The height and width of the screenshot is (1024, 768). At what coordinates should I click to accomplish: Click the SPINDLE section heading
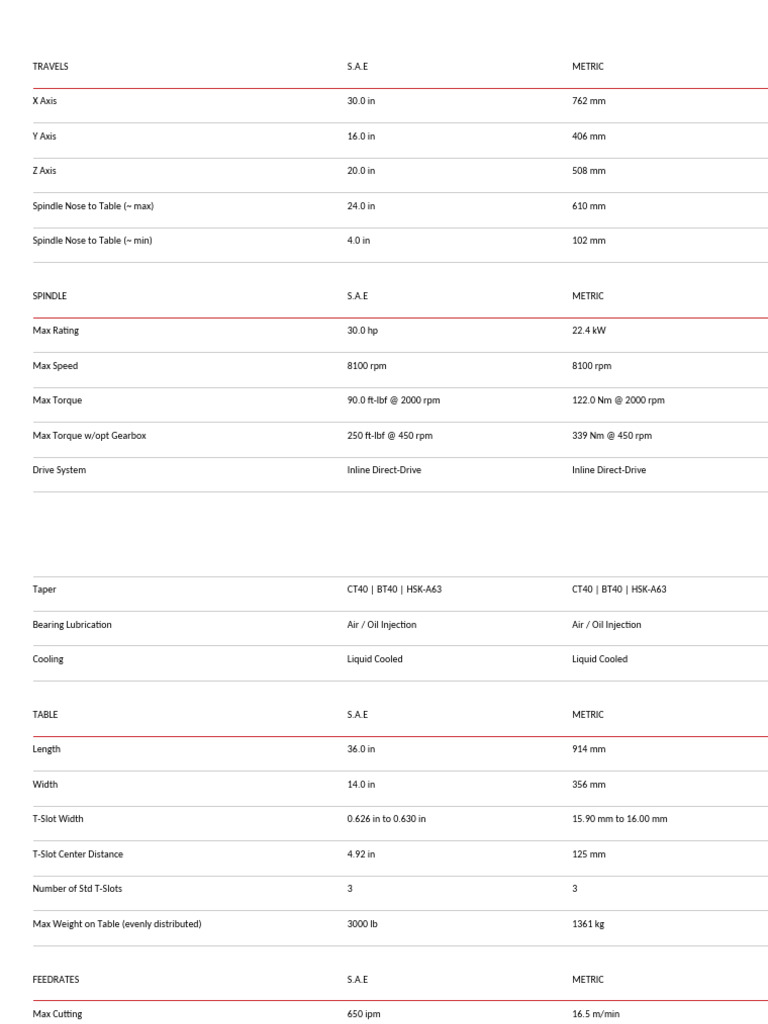[49, 296]
